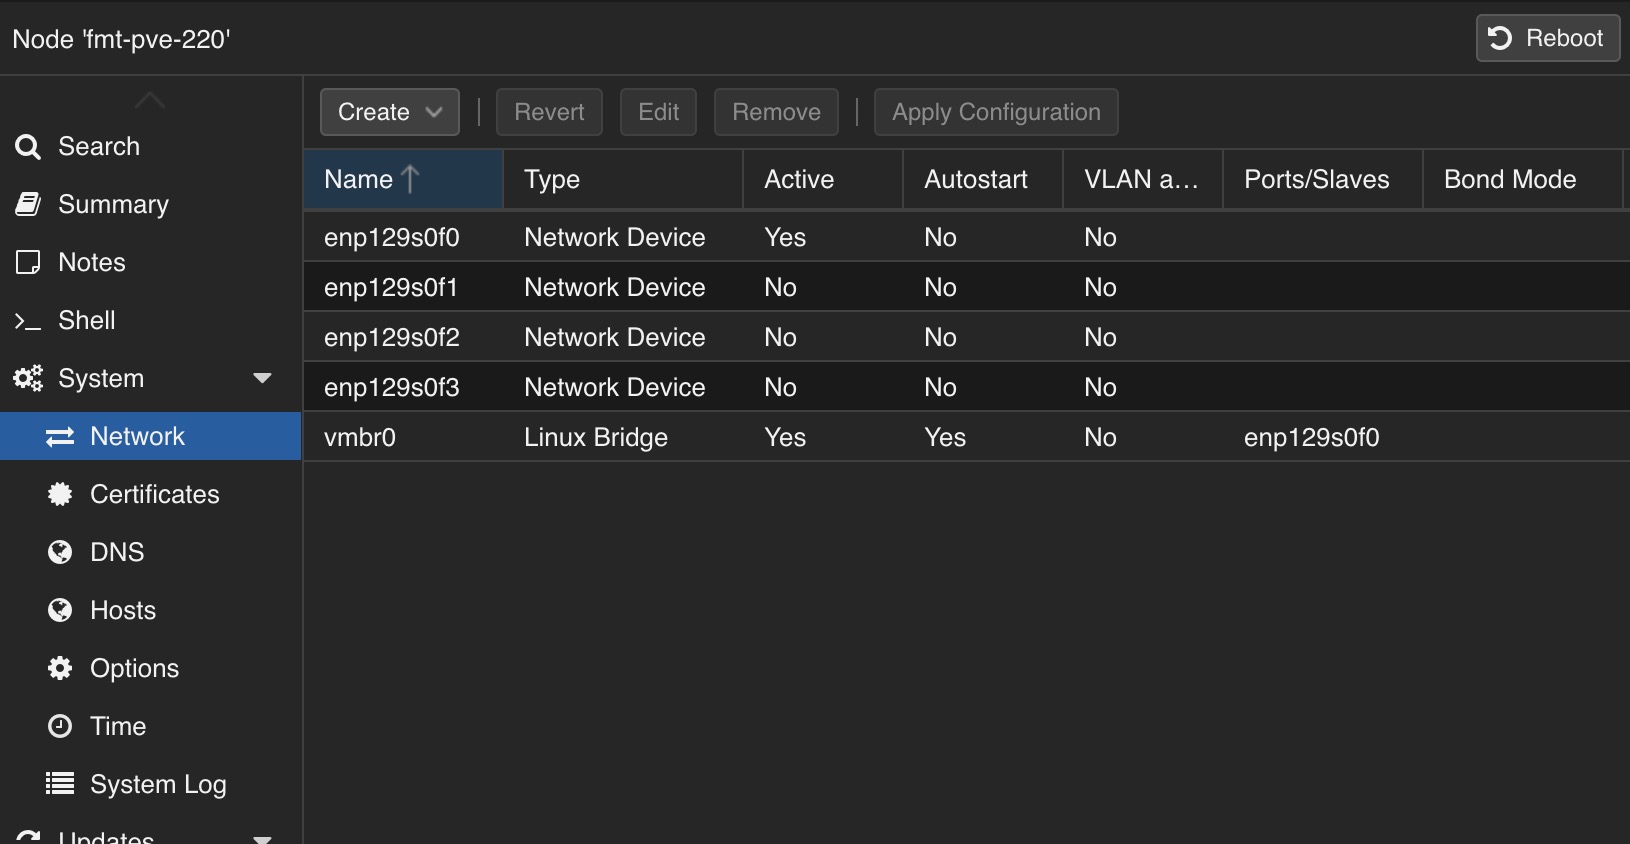Open Summary via its book icon

[28, 204]
